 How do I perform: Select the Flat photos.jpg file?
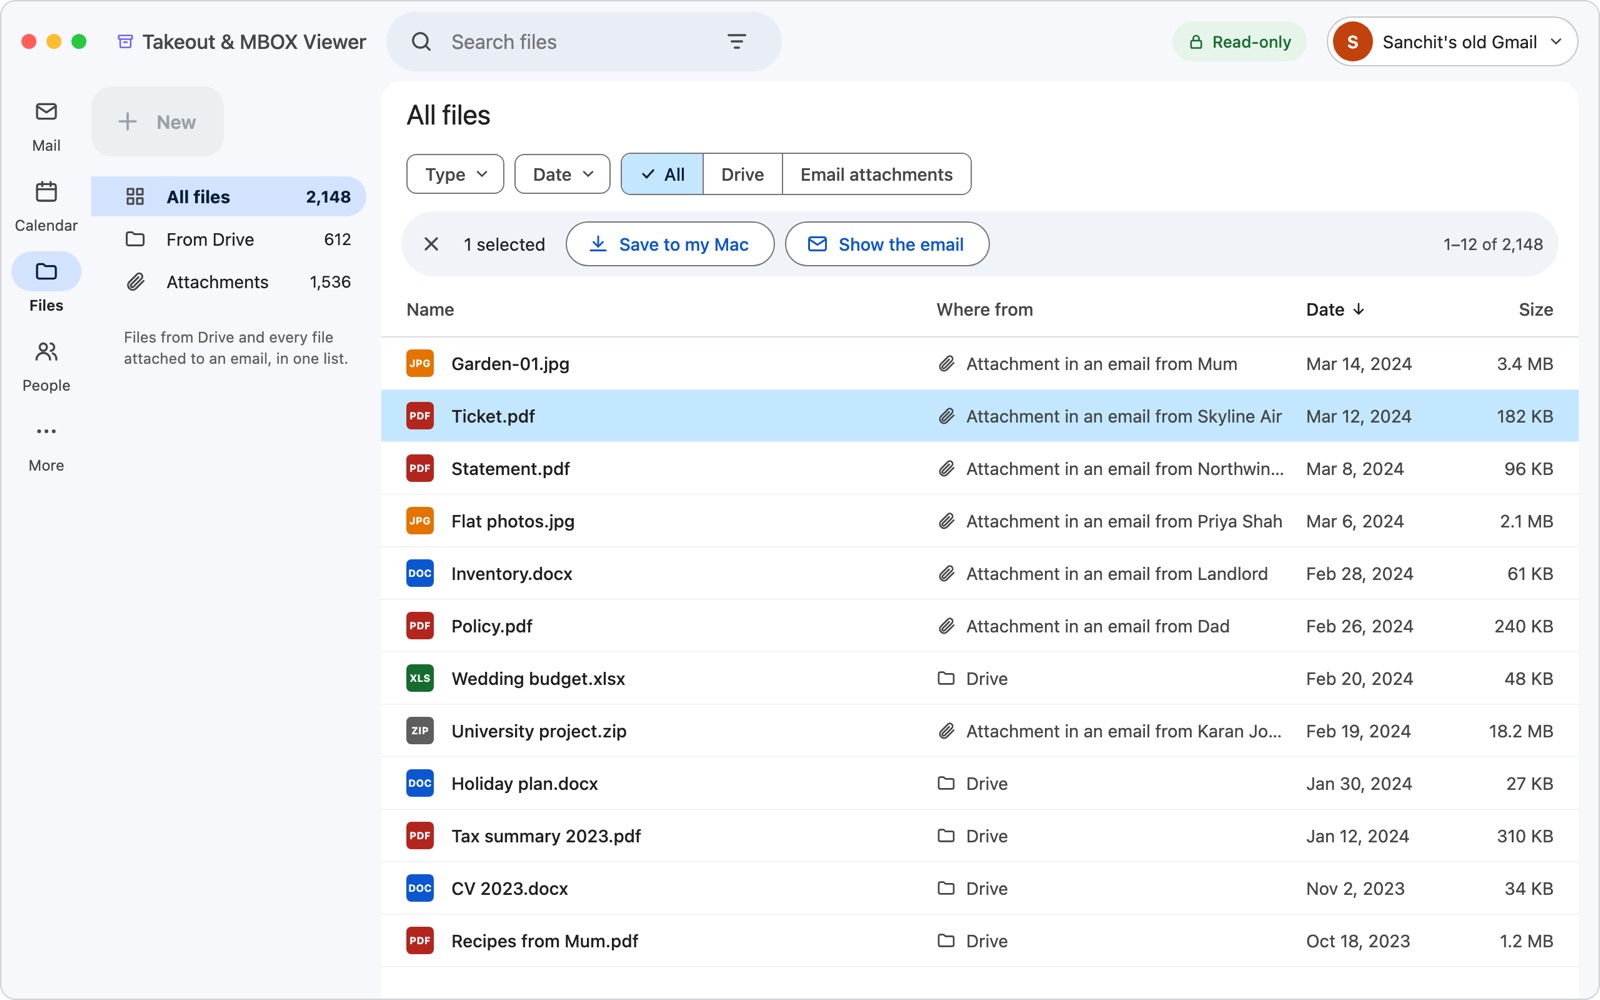pos(980,521)
